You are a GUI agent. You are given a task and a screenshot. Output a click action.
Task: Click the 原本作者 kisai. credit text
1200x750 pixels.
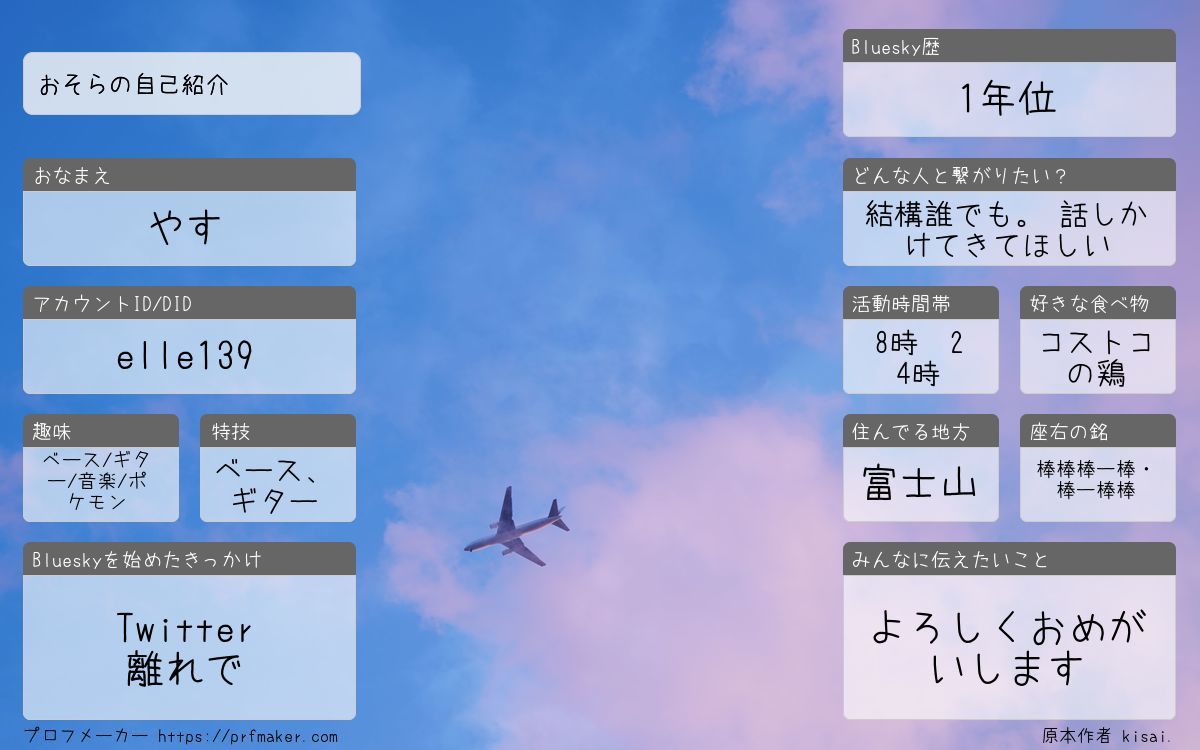pyautogui.click(x=1106, y=736)
